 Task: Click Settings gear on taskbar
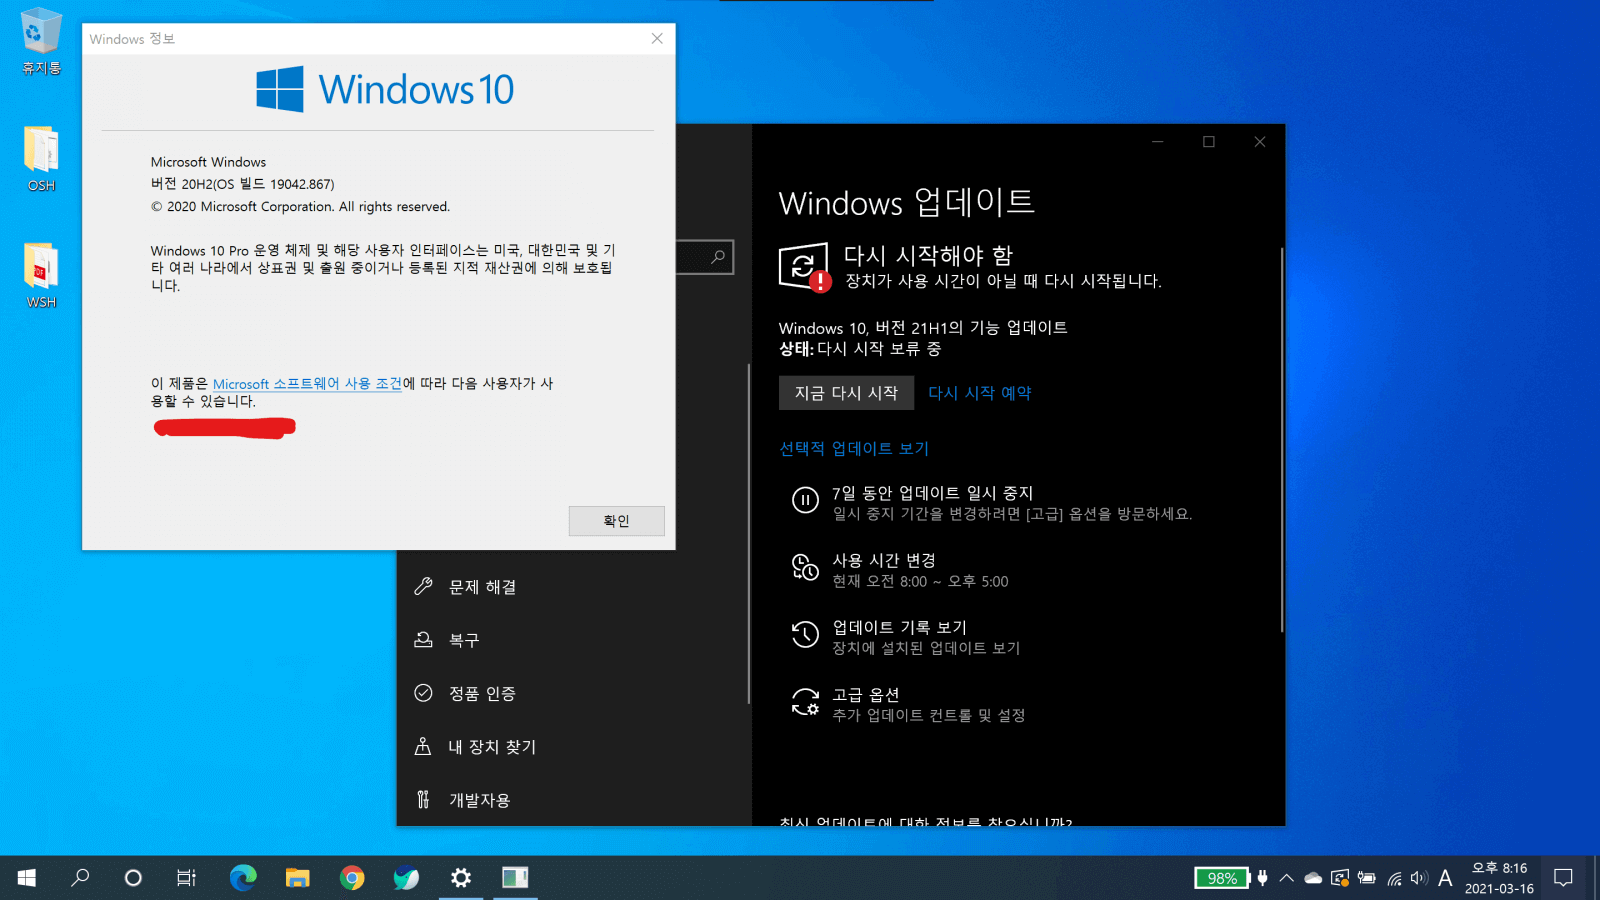pyautogui.click(x=461, y=878)
